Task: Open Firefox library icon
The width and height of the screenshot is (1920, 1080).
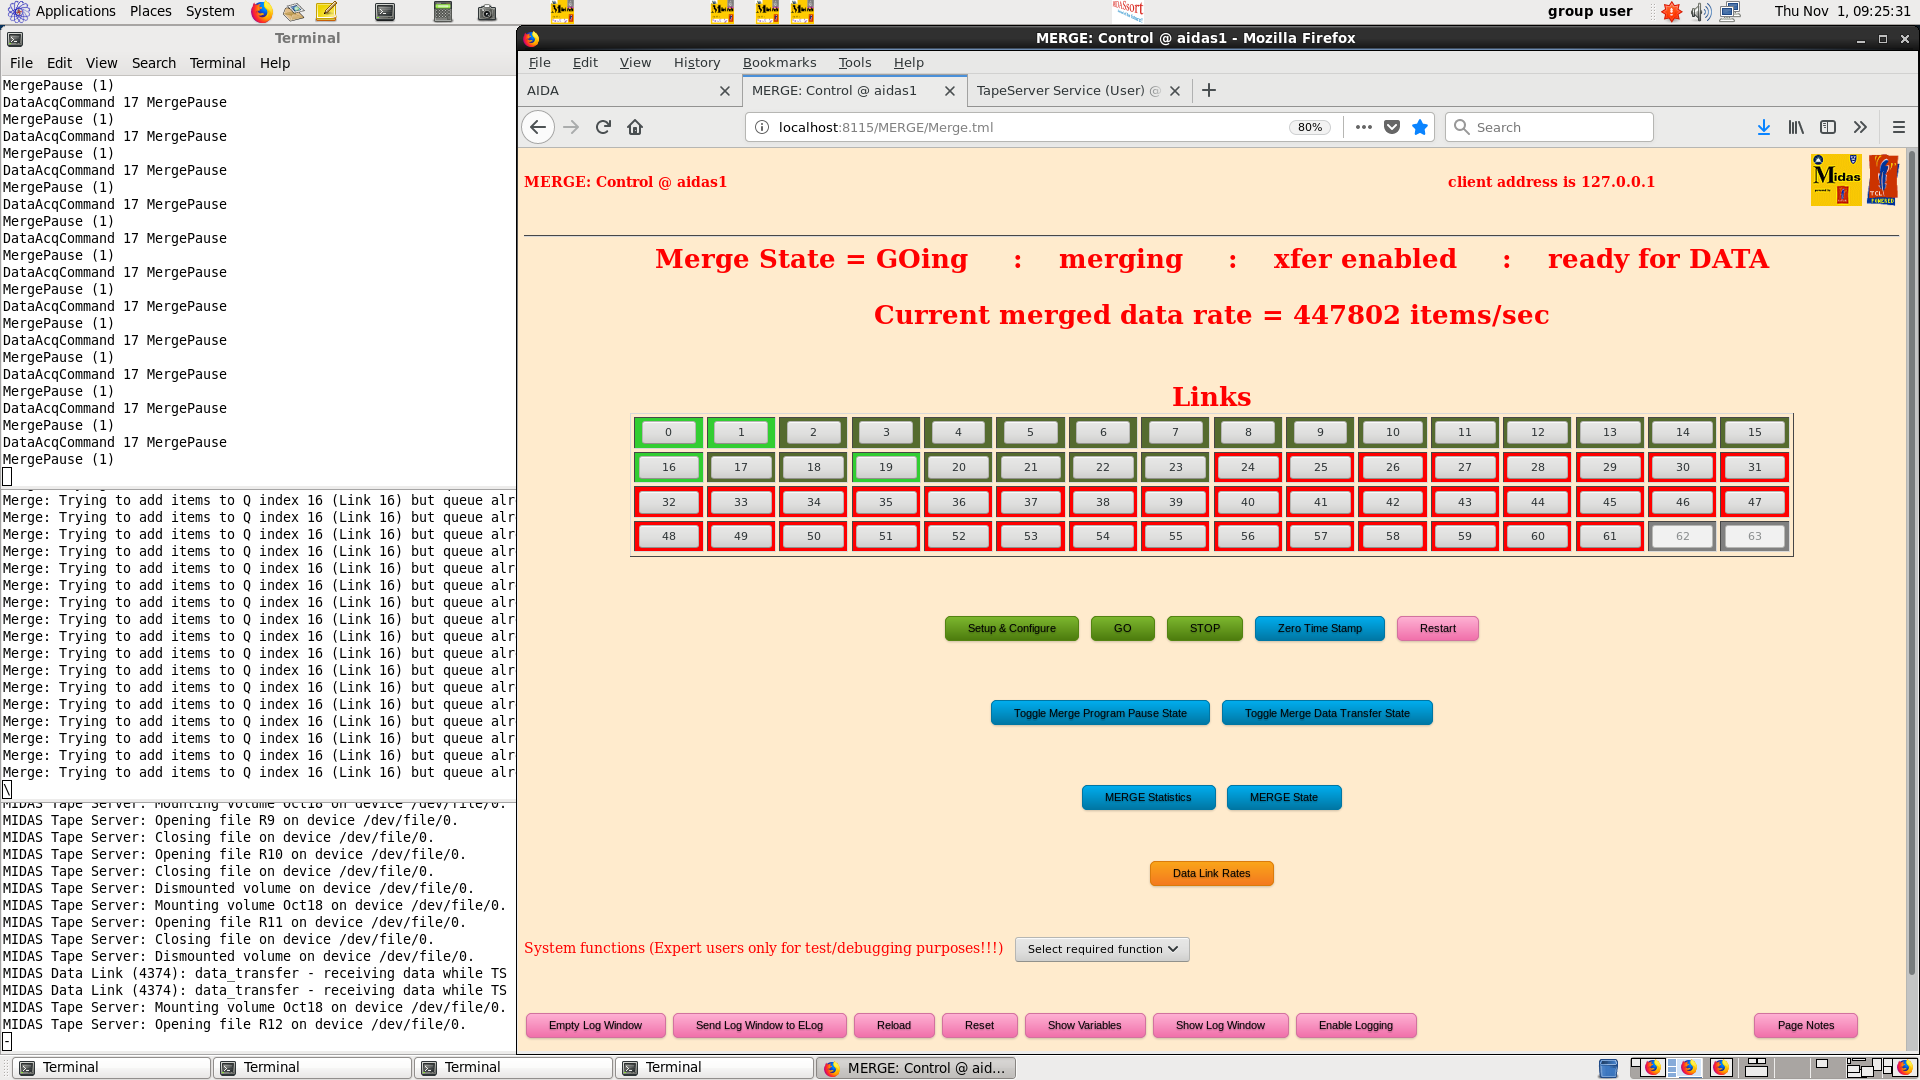Action: coord(1796,127)
